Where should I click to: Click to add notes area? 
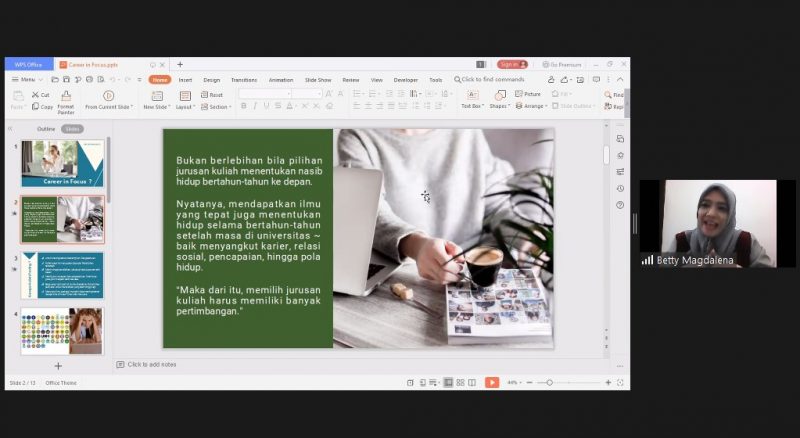click(x=152, y=364)
